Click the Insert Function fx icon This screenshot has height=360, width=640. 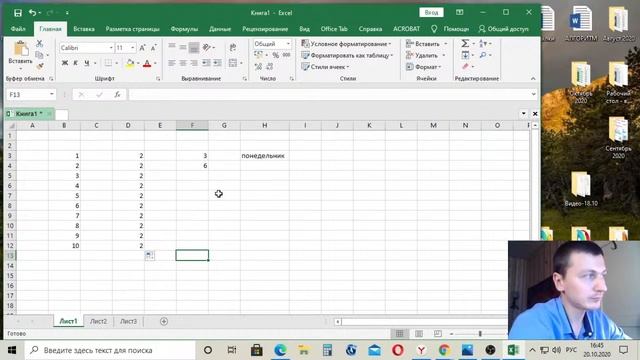point(117,94)
